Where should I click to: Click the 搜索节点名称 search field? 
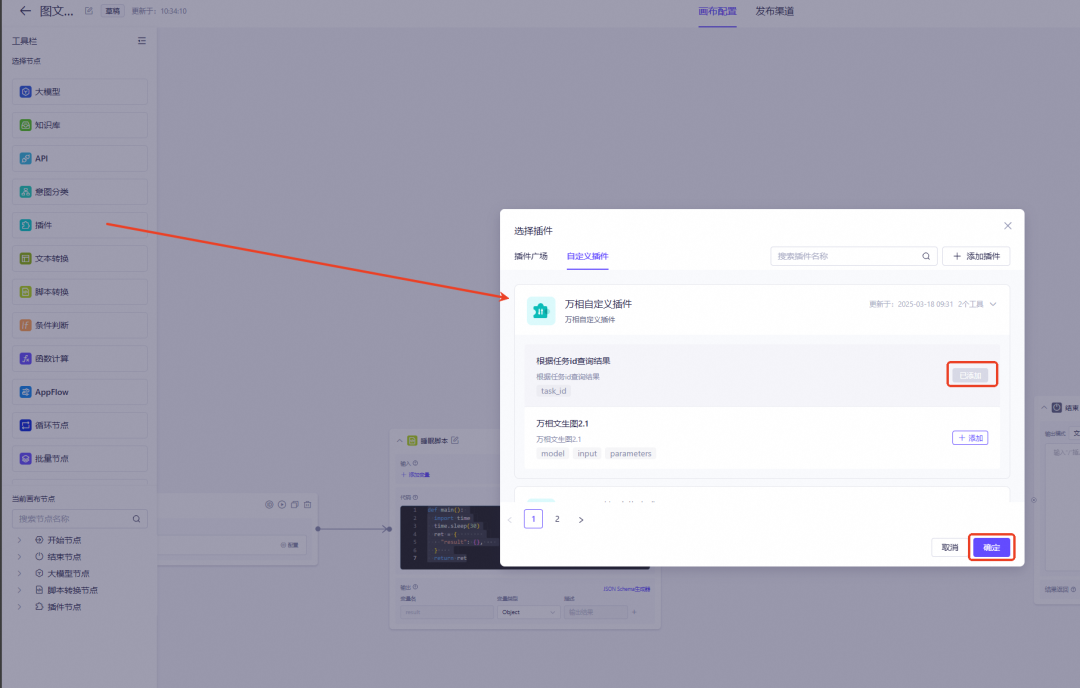pyautogui.click(x=72, y=519)
